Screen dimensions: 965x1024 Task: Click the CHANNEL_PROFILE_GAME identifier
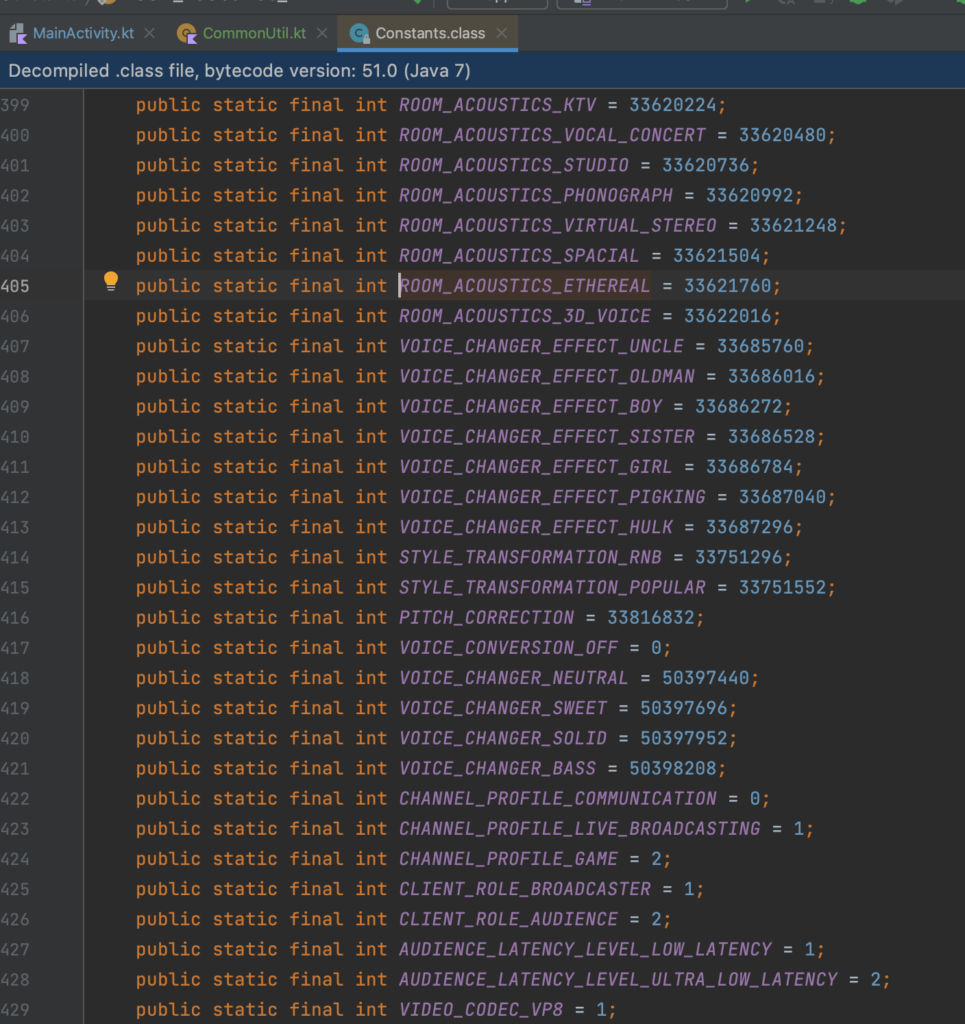pyautogui.click(x=508, y=859)
